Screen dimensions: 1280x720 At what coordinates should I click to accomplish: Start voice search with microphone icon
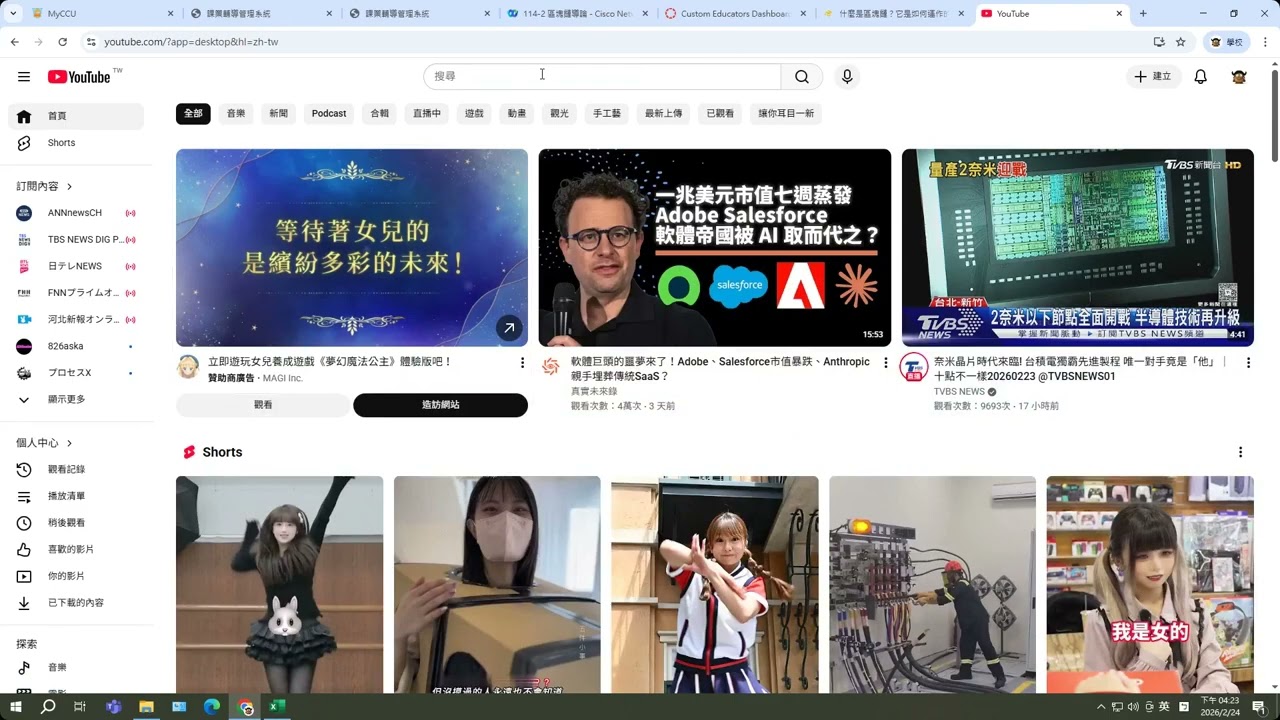(x=847, y=77)
